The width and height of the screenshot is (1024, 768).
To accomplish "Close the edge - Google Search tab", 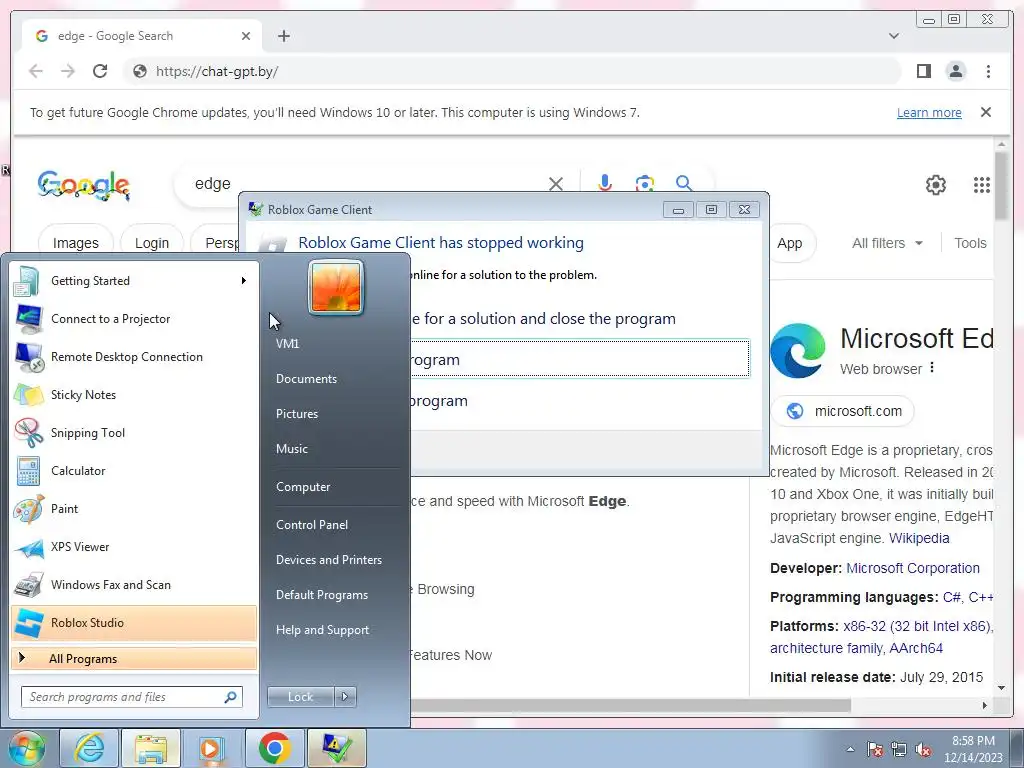I will [246, 36].
